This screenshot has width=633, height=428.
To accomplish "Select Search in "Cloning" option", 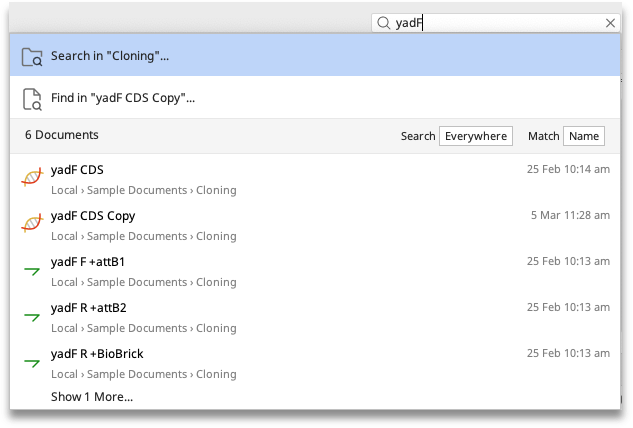I will pyautogui.click(x=315, y=55).
